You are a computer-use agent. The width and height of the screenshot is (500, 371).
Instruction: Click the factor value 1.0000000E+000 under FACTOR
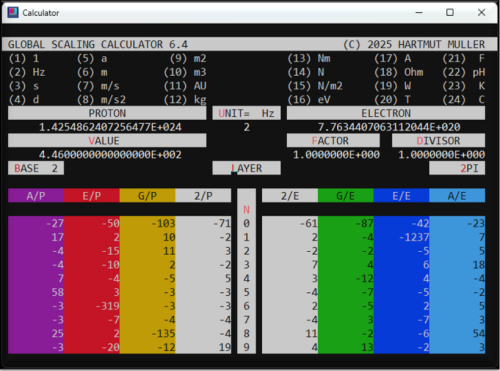click(336, 155)
